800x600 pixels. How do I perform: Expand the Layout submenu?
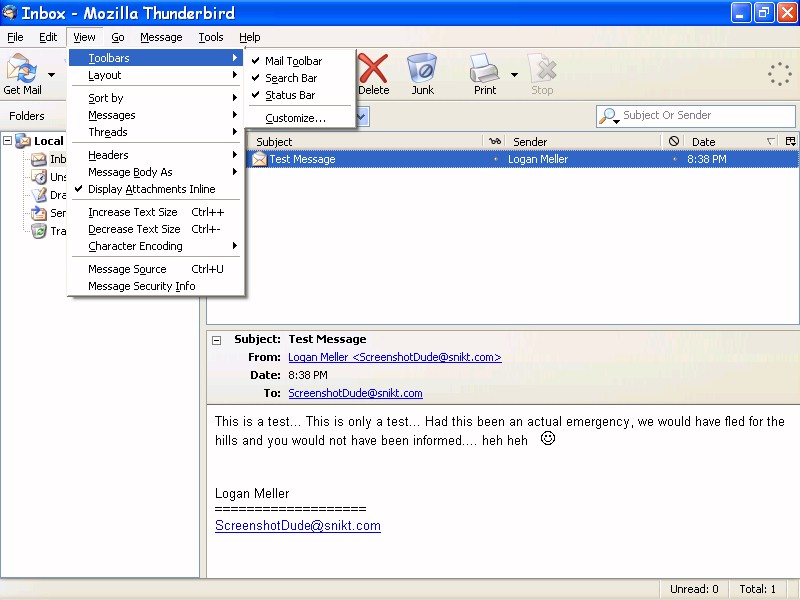(x=156, y=76)
